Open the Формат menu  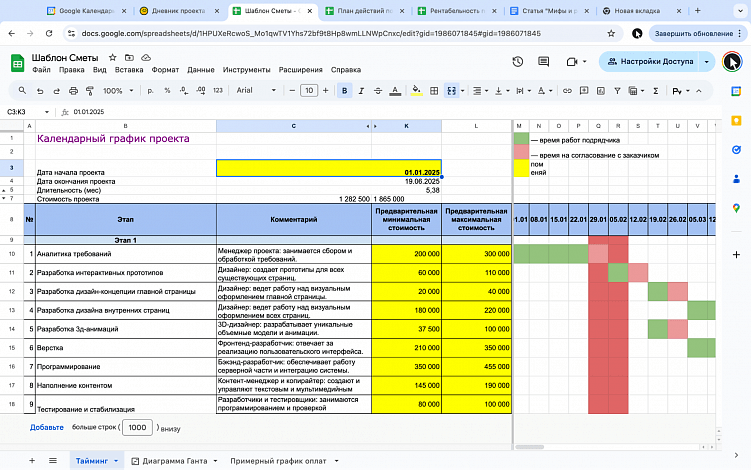pyautogui.click(x=165, y=71)
